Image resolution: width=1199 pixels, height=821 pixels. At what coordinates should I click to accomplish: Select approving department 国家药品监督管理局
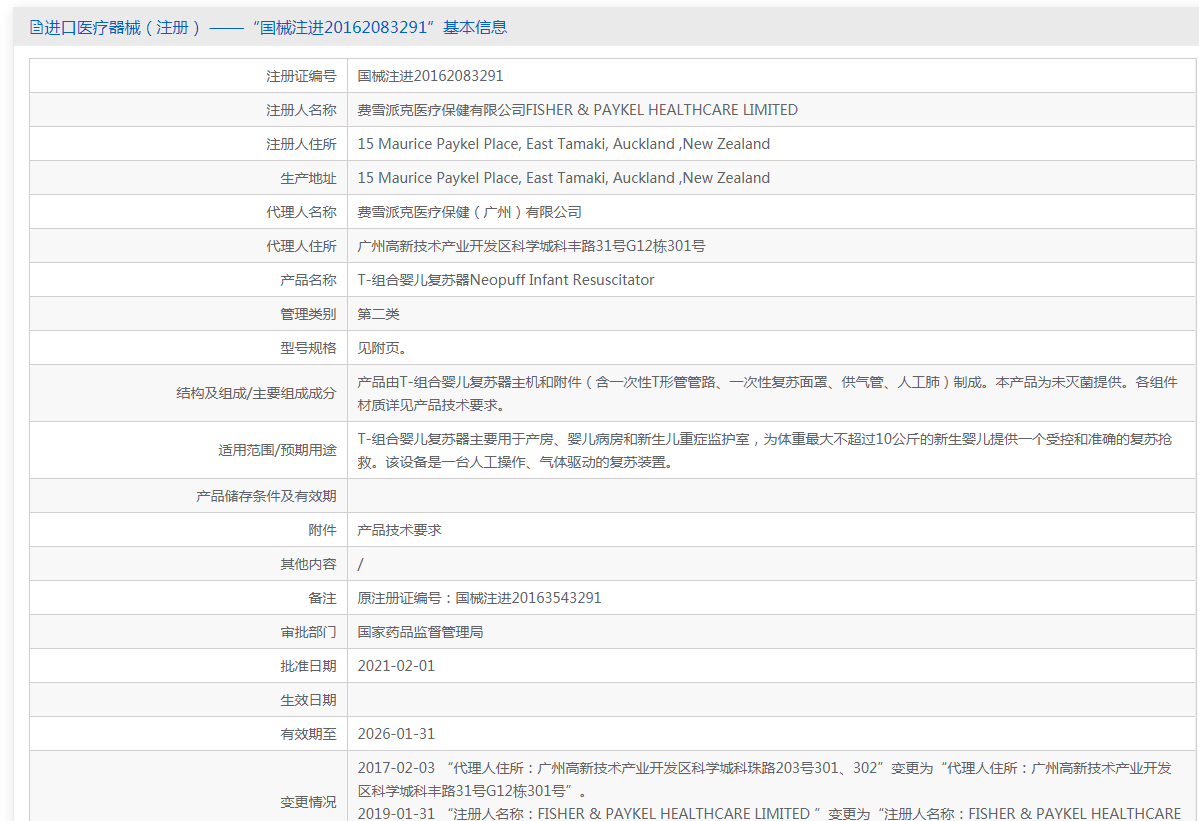click(x=421, y=632)
